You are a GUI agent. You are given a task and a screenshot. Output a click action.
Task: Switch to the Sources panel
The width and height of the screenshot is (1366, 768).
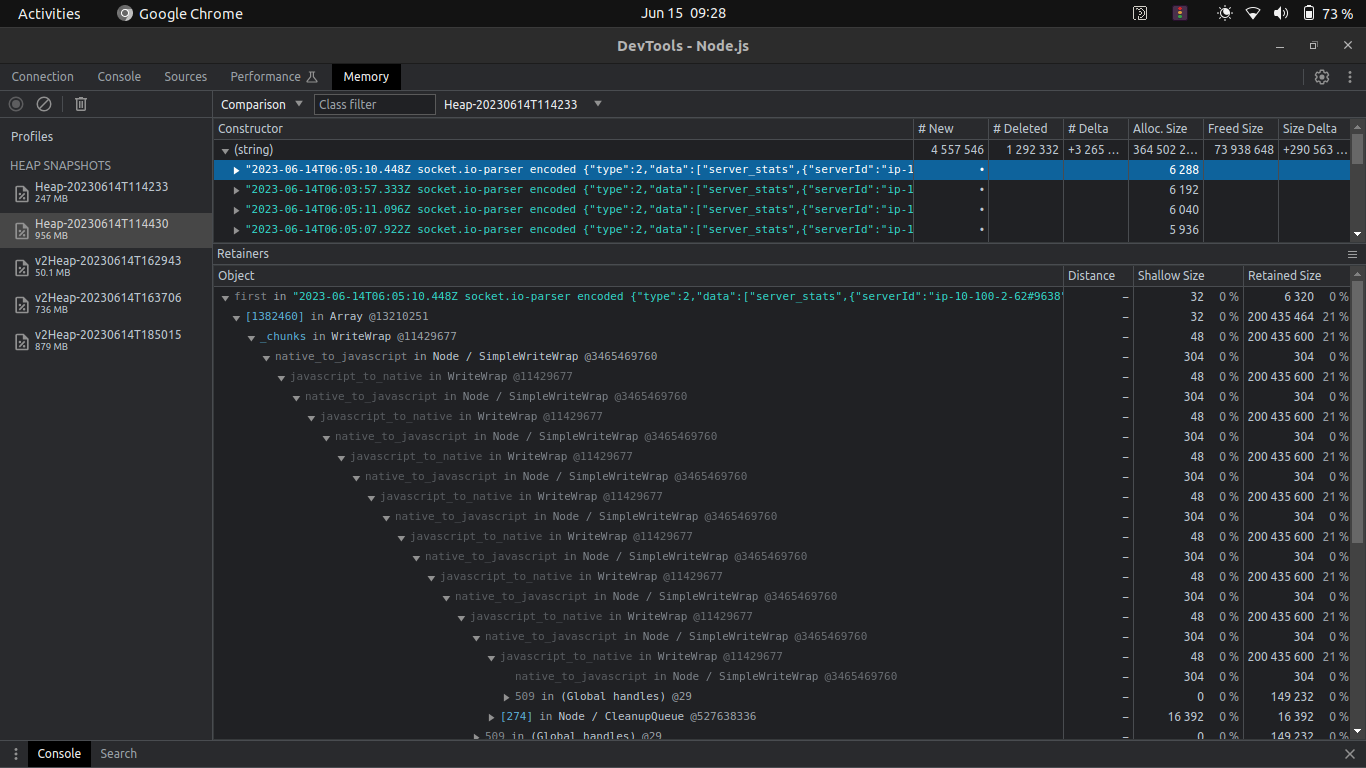185,76
